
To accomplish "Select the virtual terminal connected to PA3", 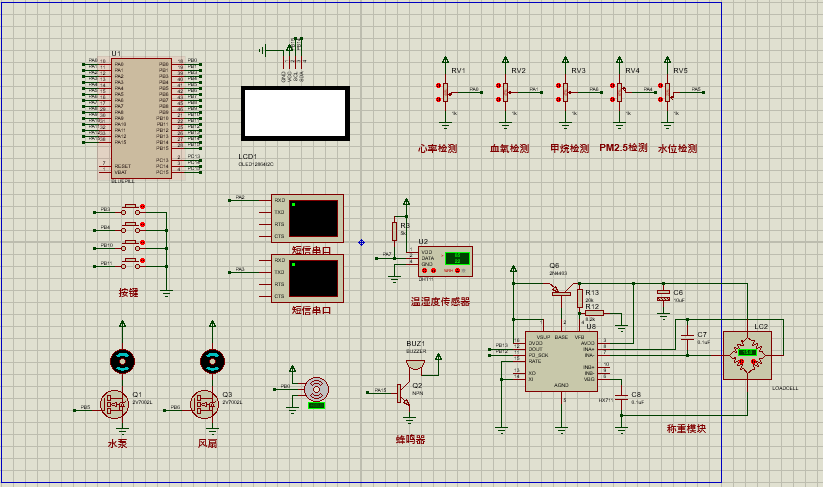I will (x=308, y=278).
